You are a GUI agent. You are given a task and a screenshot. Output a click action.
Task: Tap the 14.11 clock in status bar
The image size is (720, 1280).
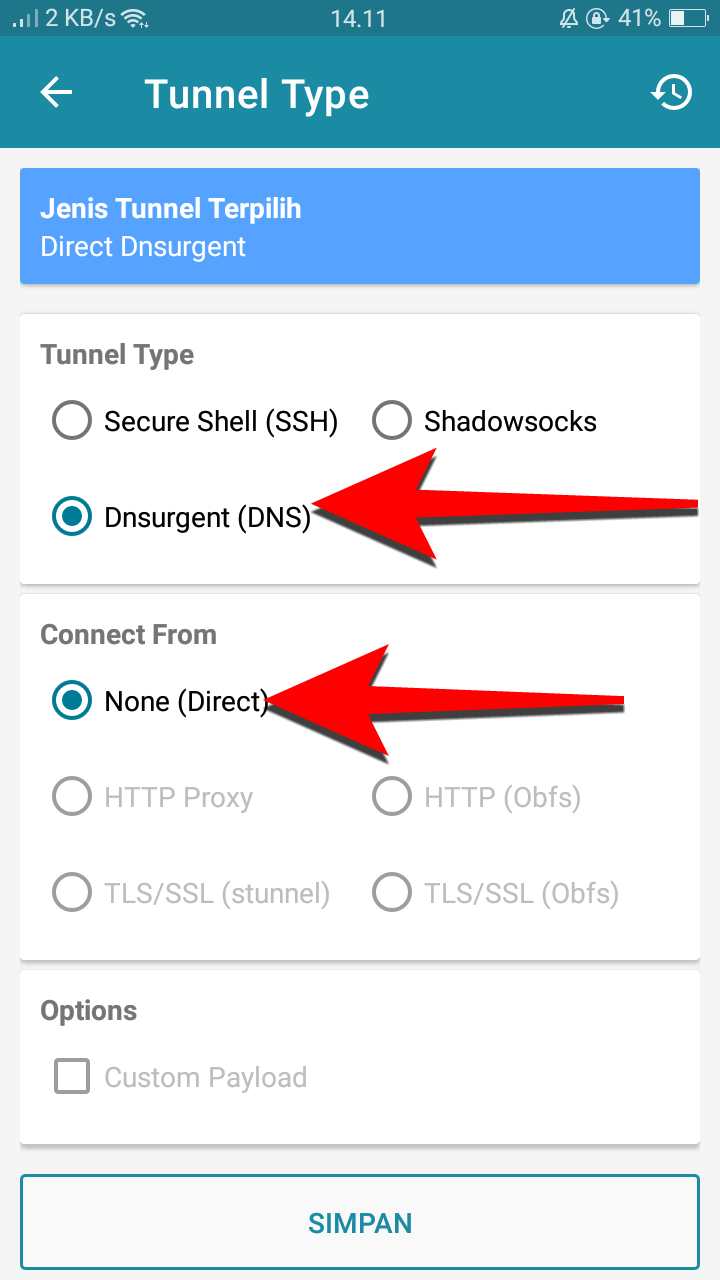[x=358, y=18]
